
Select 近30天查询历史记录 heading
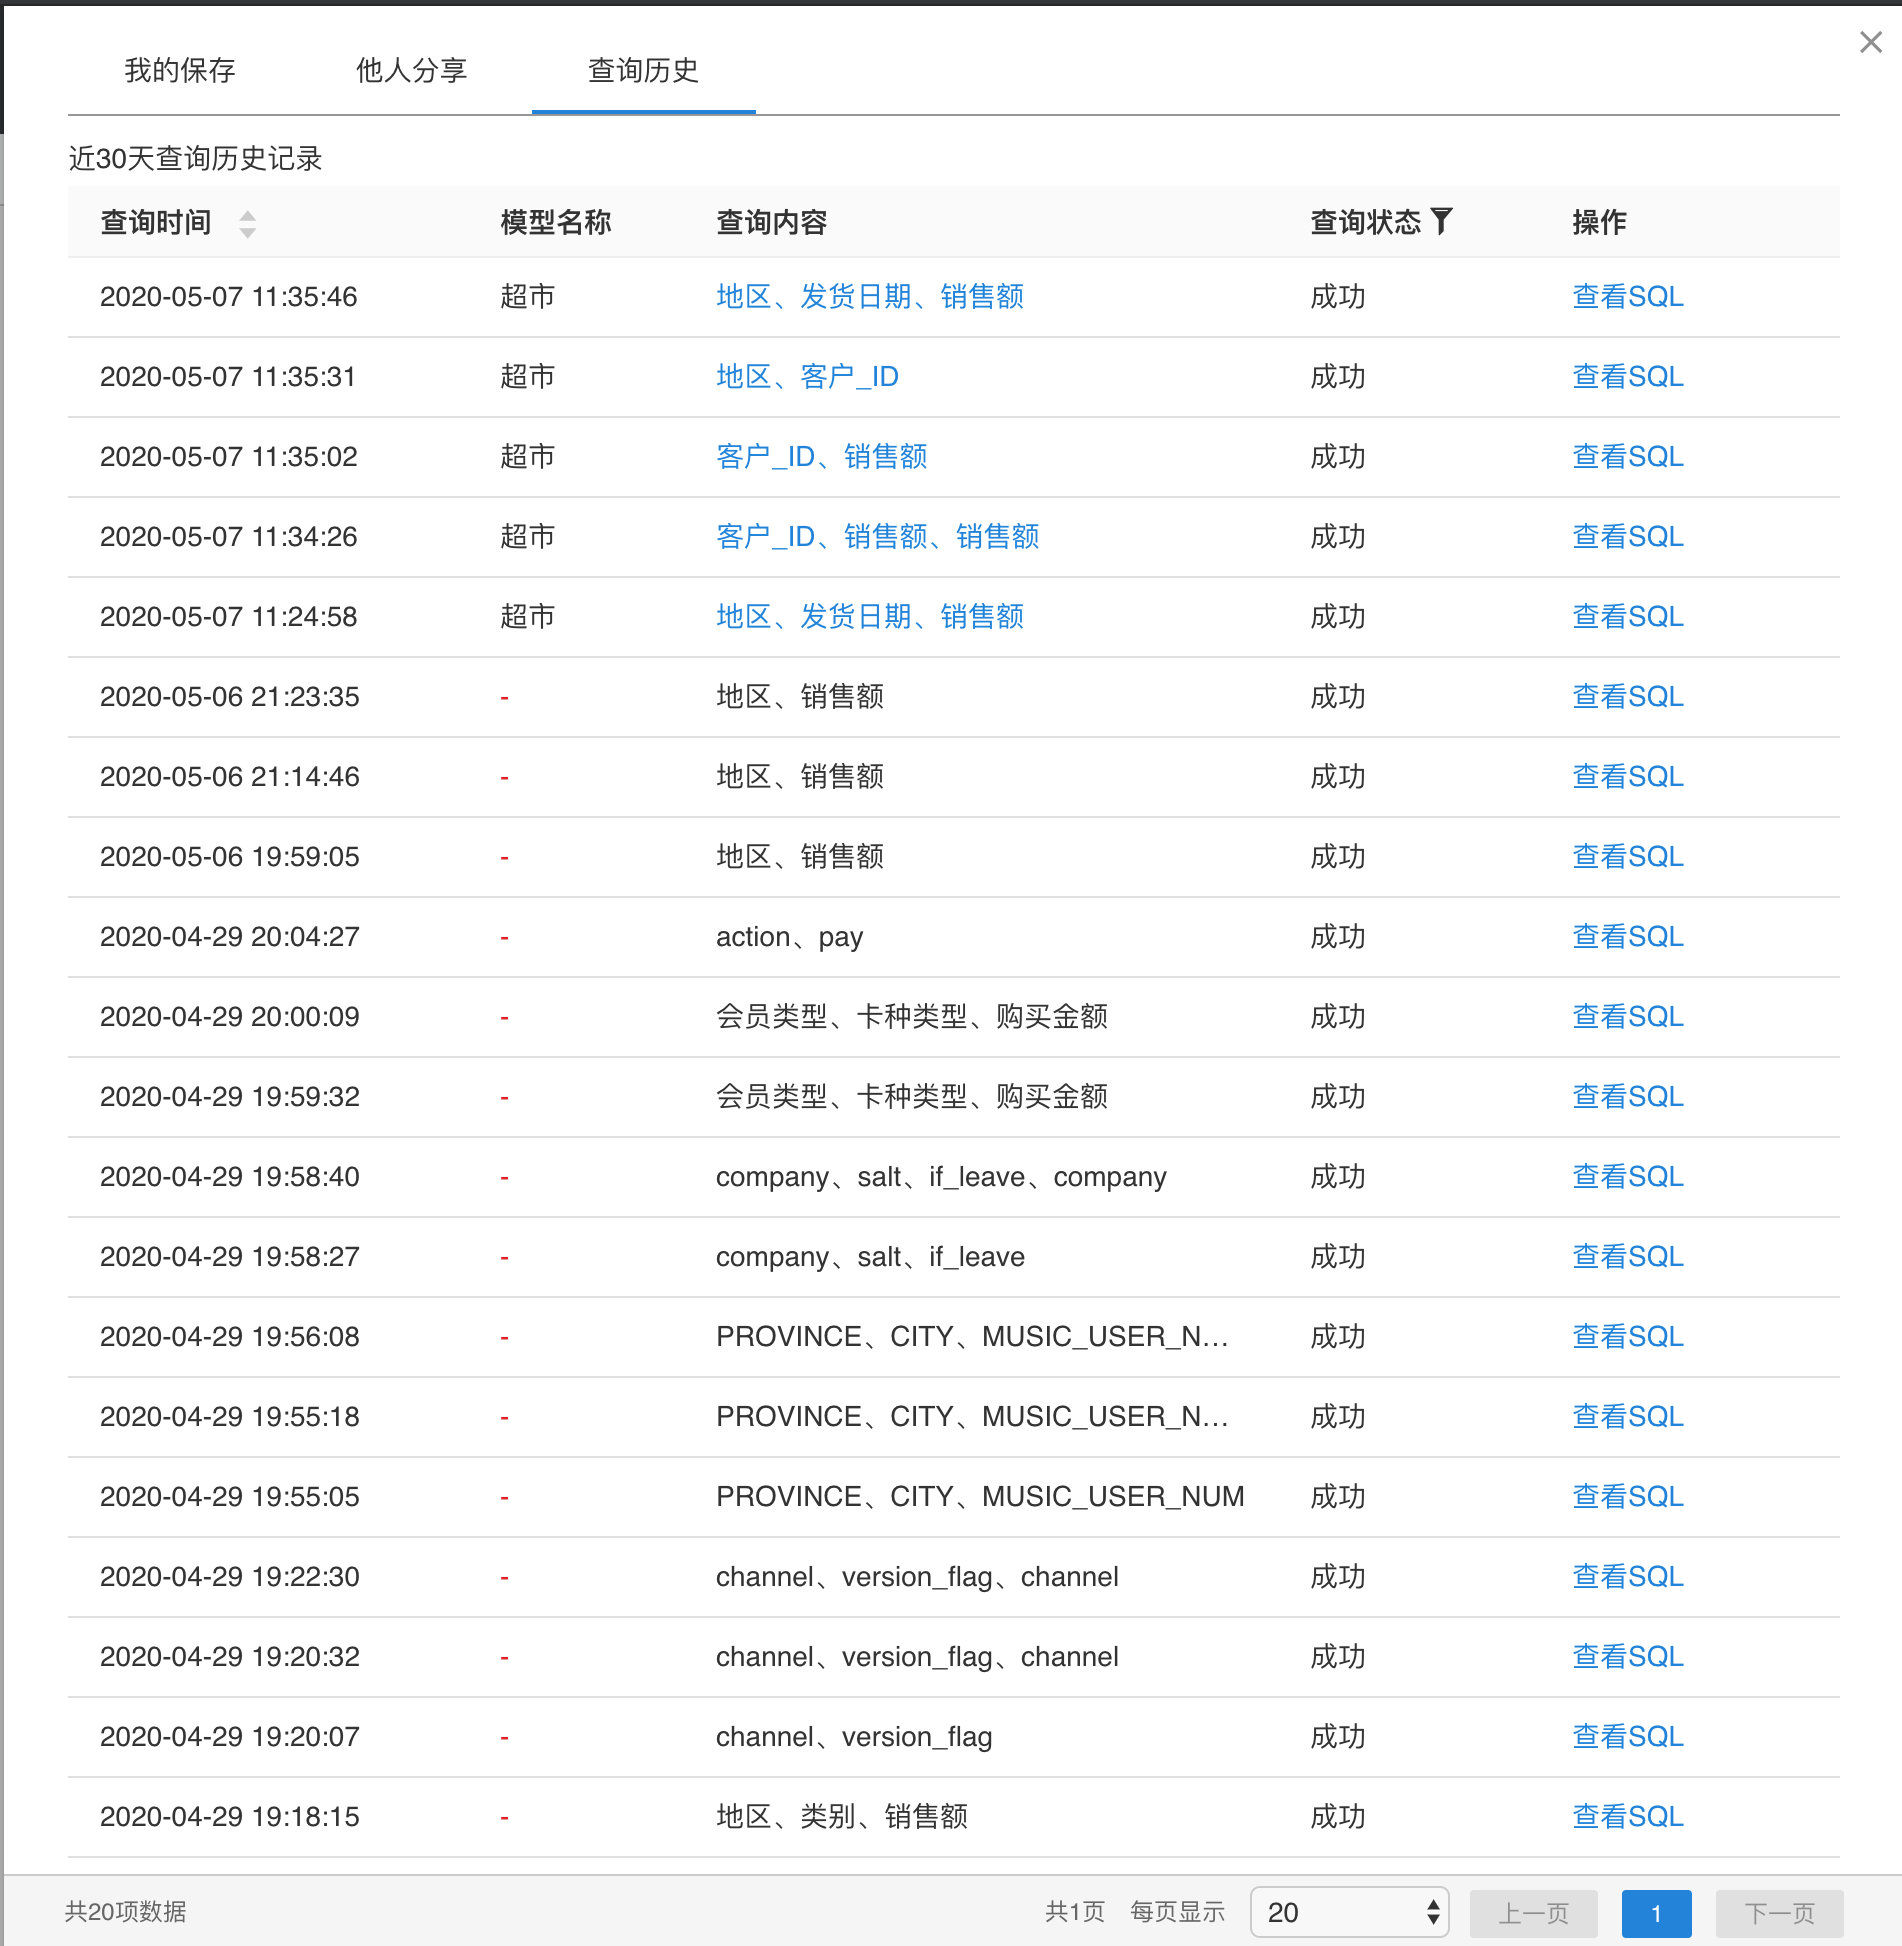click(x=195, y=159)
